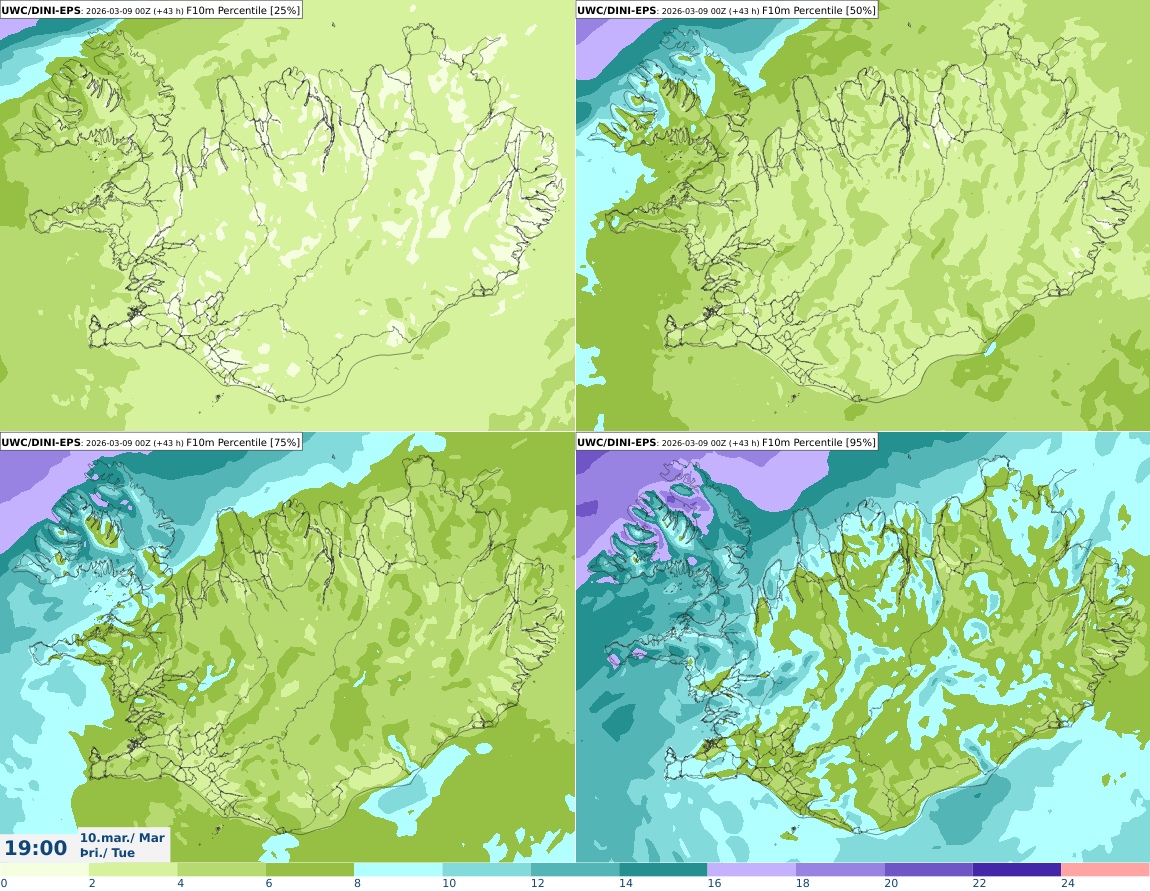Open the 75% percentile wind map
The image size is (1150, 891).
(x=287, y=648)
